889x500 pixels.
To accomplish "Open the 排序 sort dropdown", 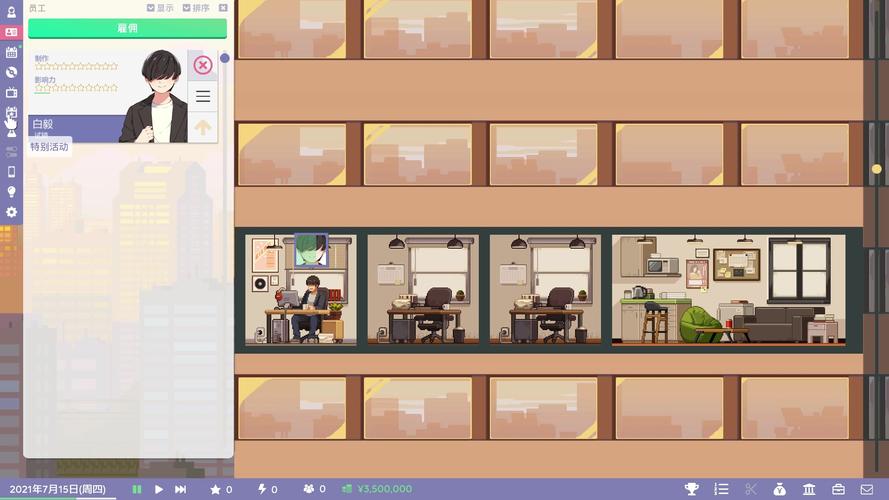I will pyautogui.click(x=196, y=8).
